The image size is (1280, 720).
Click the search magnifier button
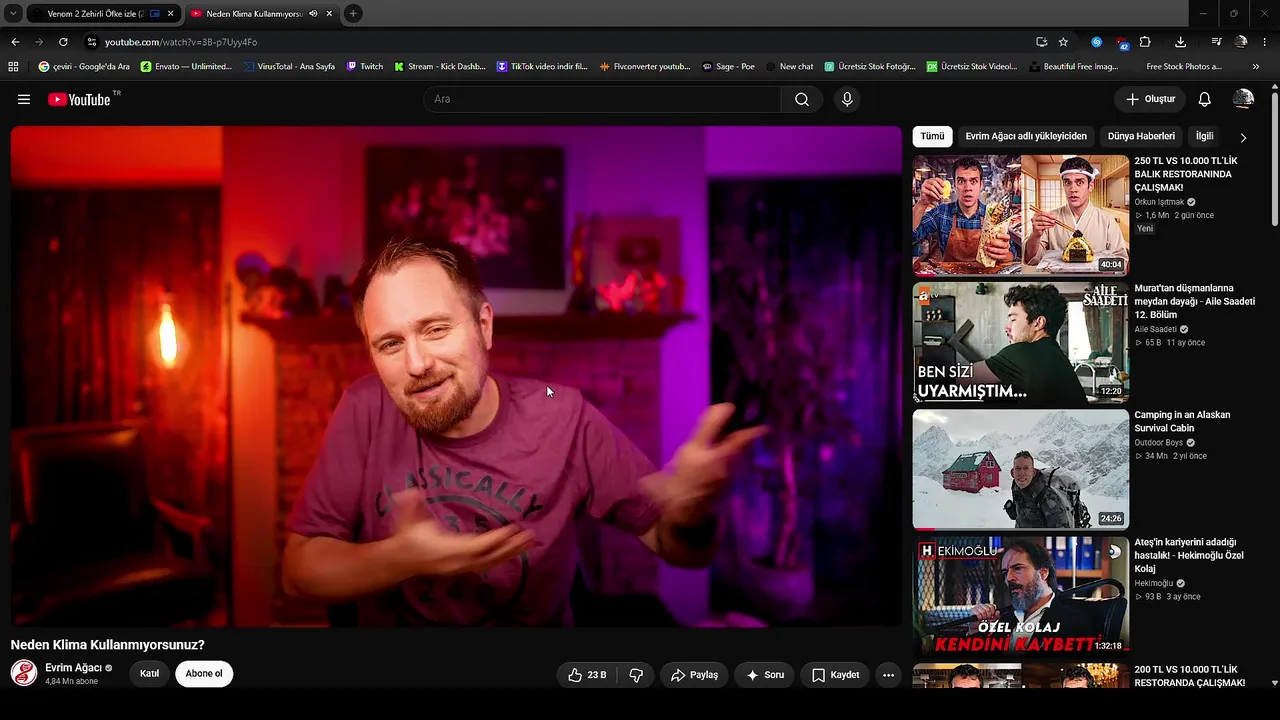pyautogui.click(x=802, y=99)
